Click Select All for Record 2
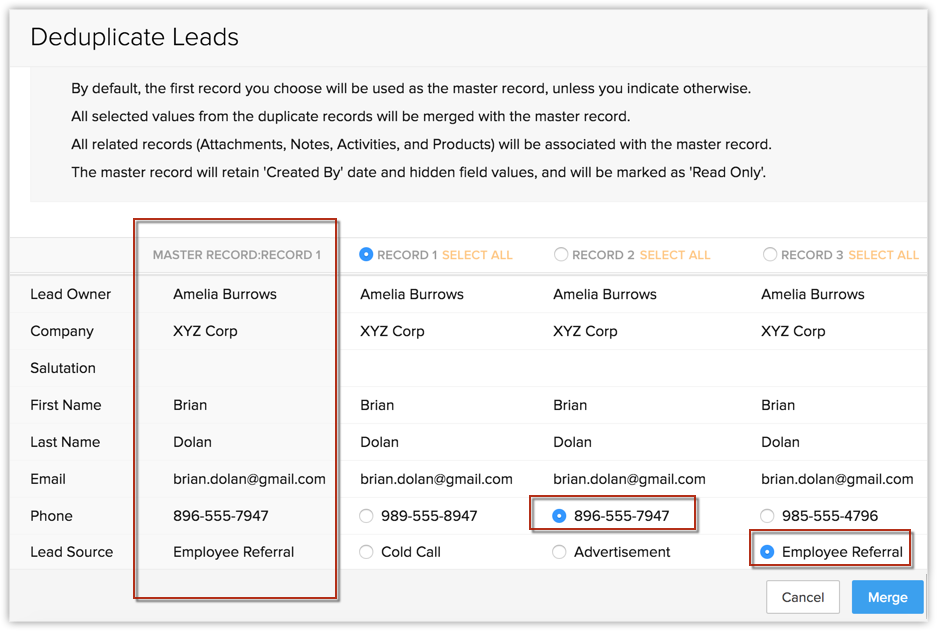Viewport: 937px width, 631px height. [x=675, y=255]
